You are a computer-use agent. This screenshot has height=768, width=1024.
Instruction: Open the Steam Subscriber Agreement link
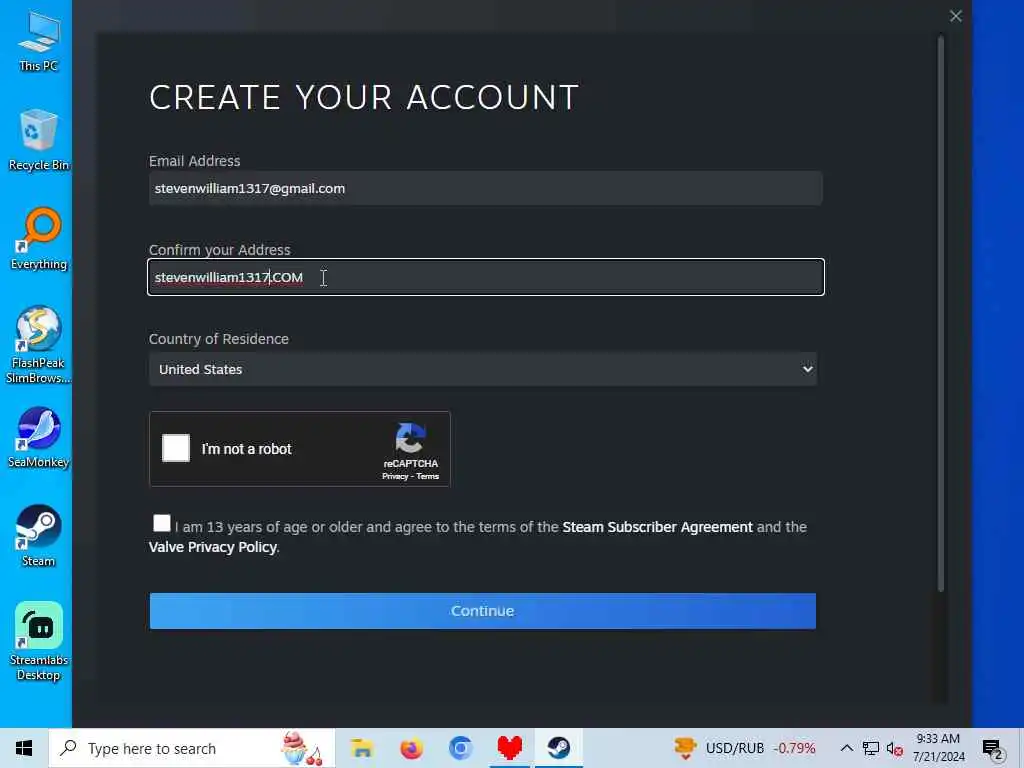[657, 527]
